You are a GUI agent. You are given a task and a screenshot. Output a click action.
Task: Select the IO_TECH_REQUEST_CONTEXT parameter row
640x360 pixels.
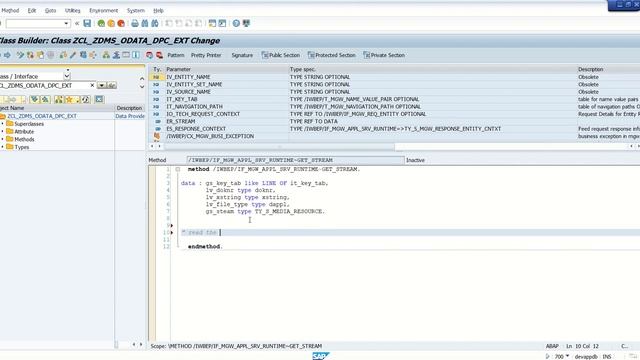click(x=394, y=114)
